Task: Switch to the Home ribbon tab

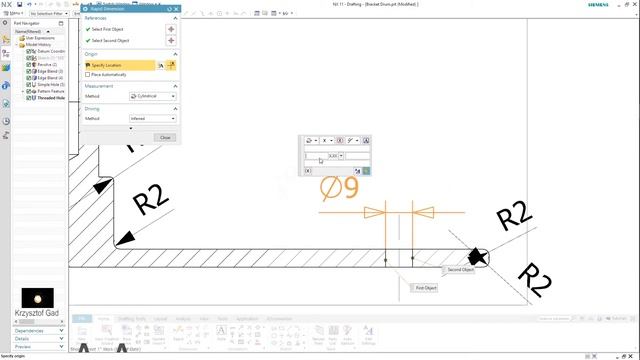Action: 103,319
